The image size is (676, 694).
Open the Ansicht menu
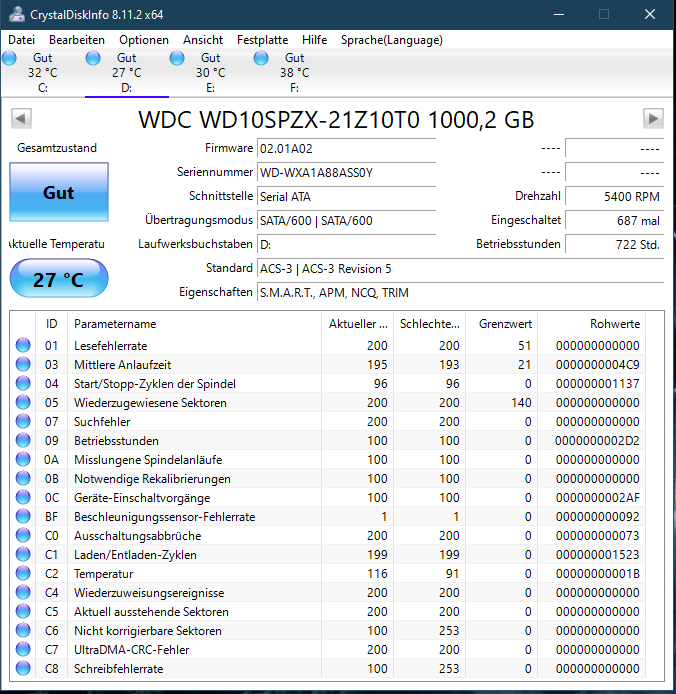203,40
